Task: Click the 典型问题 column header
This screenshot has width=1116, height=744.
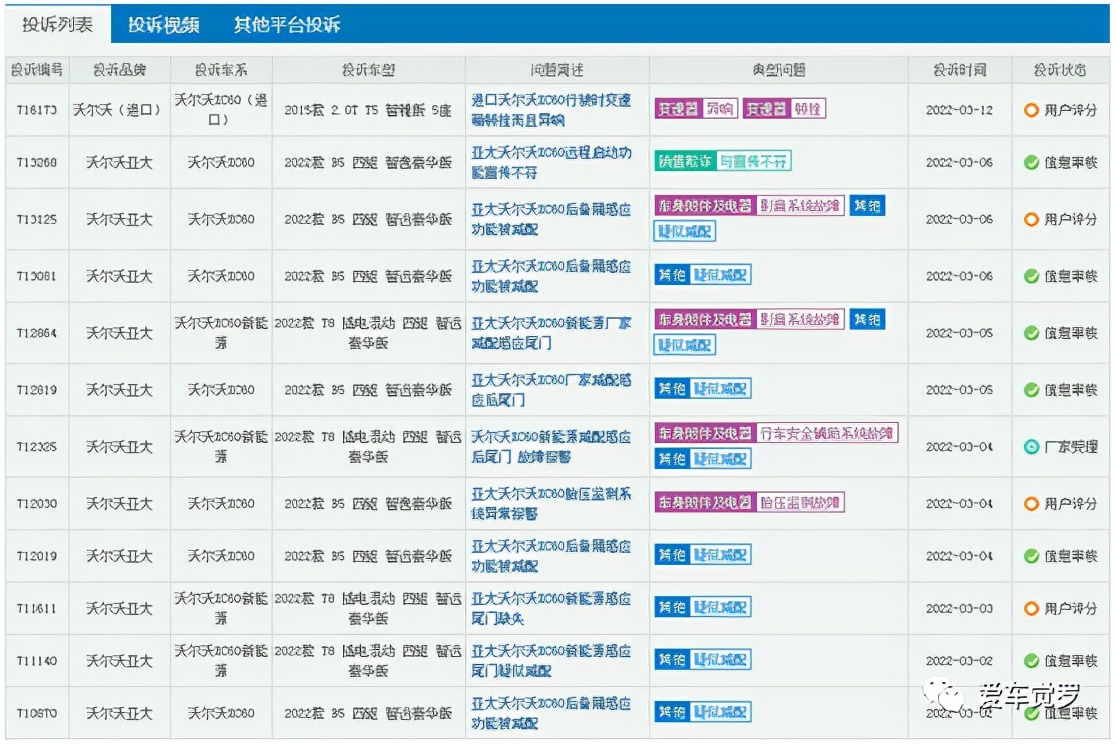Action: click(x=779, y=70)
